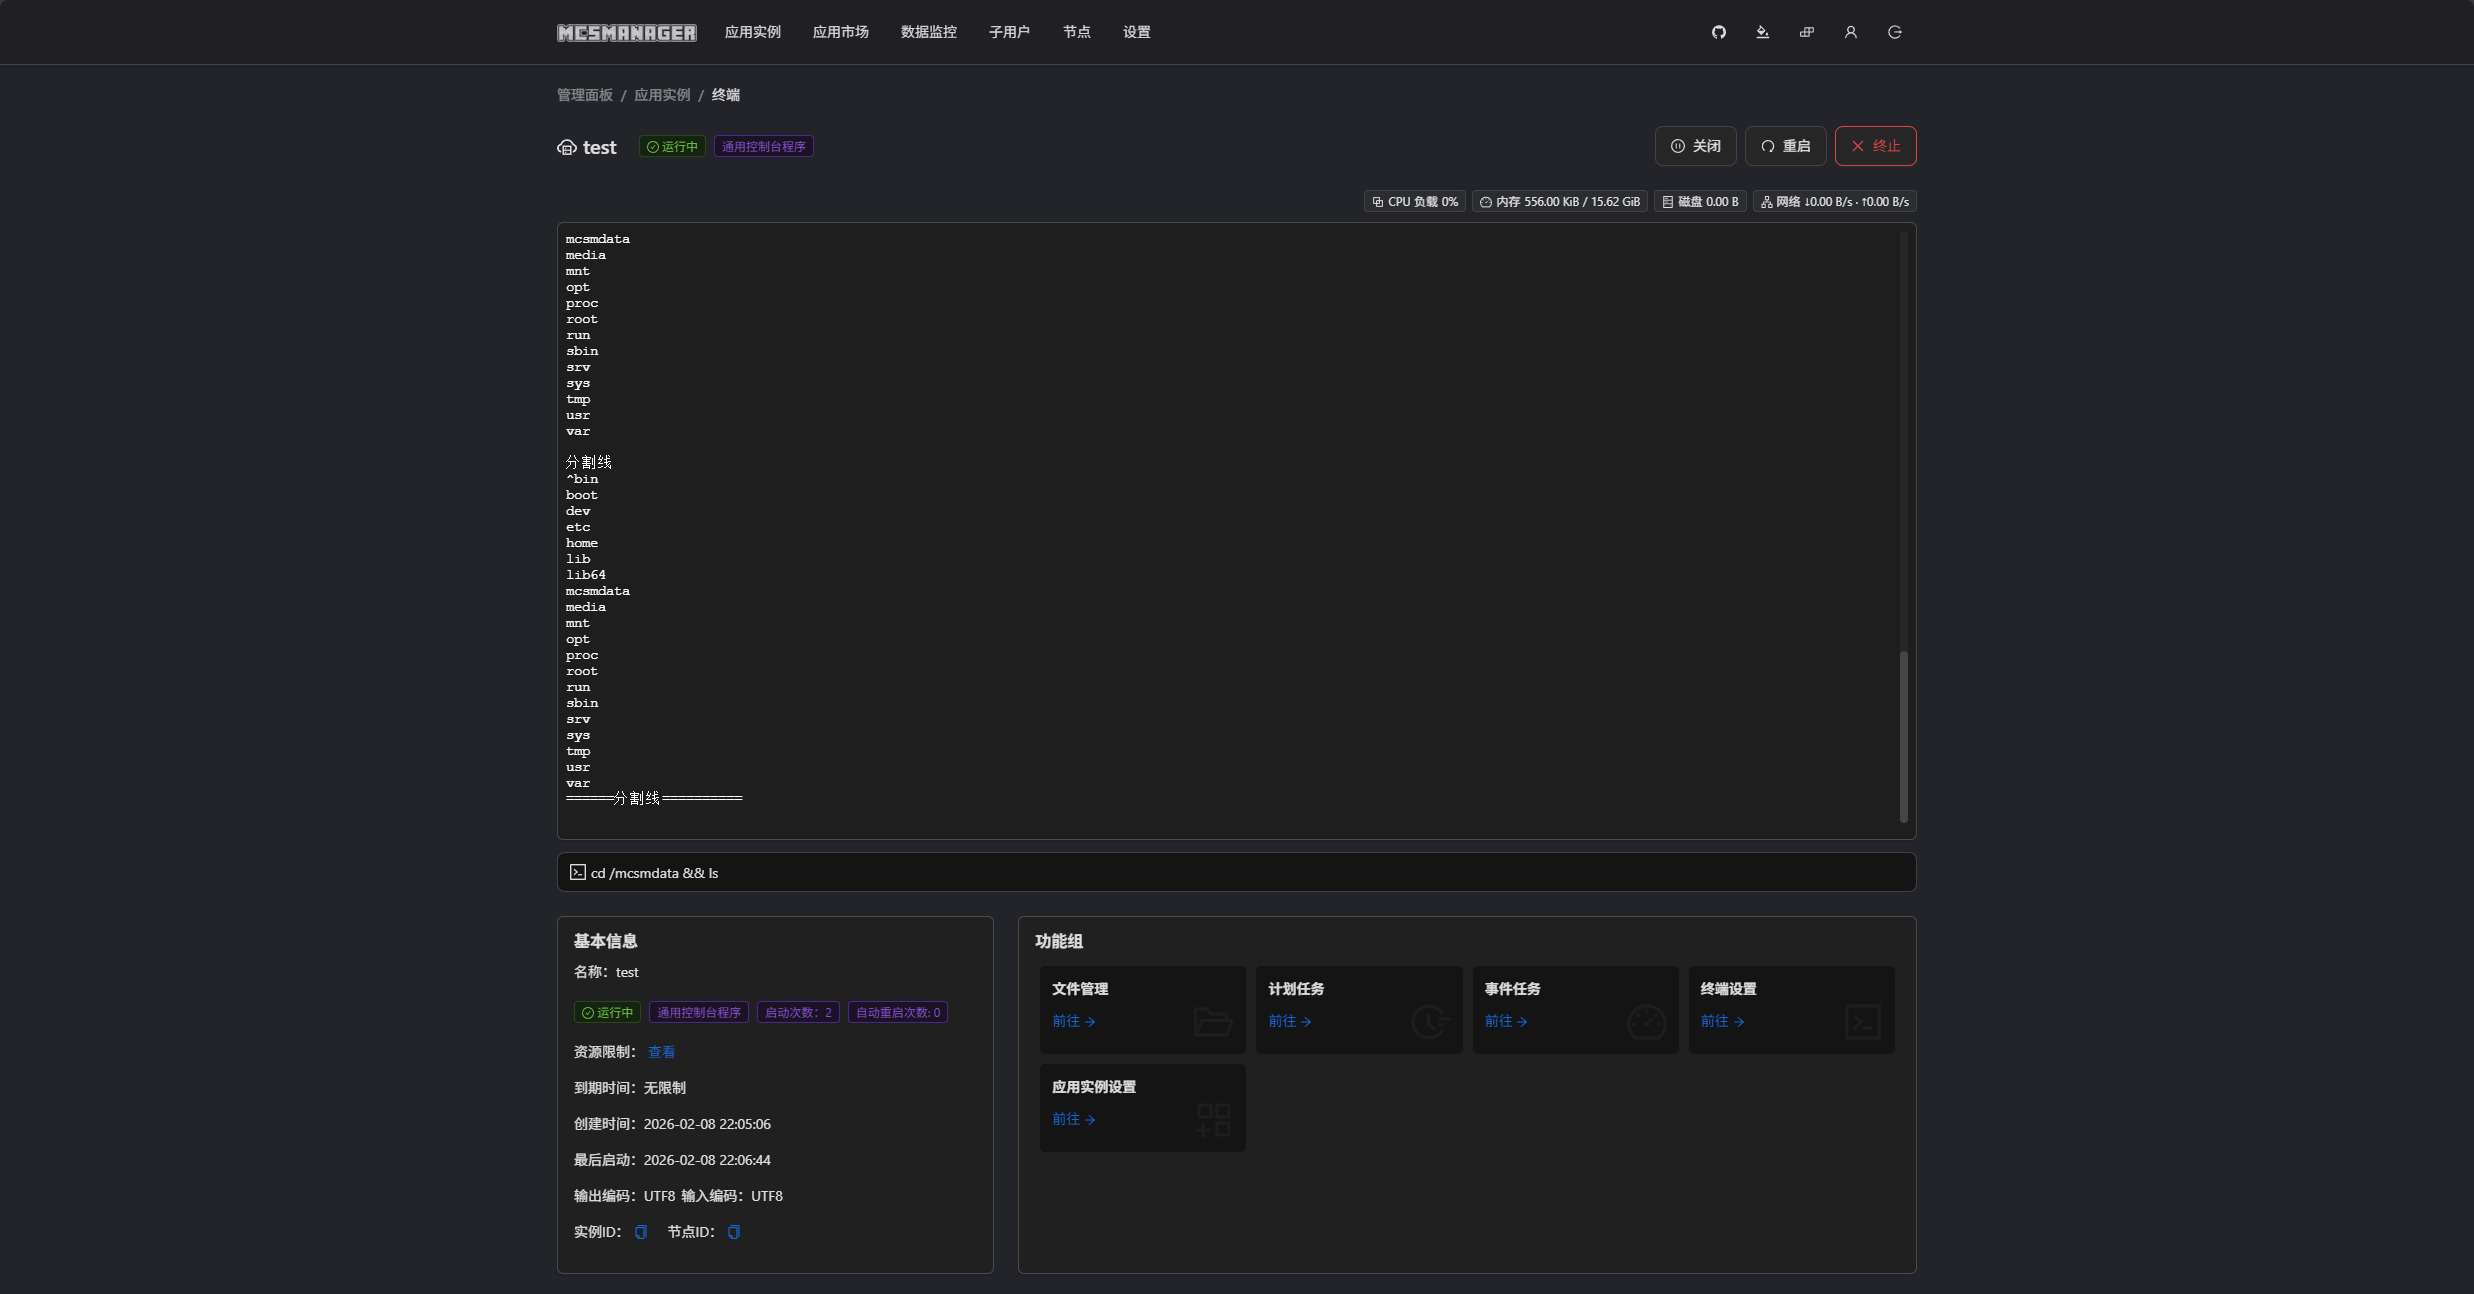Click 查看 link next to 资源限制
Viewport: 2474px width, 1294px height.
pyautogui.click(x=661, y=1052)
